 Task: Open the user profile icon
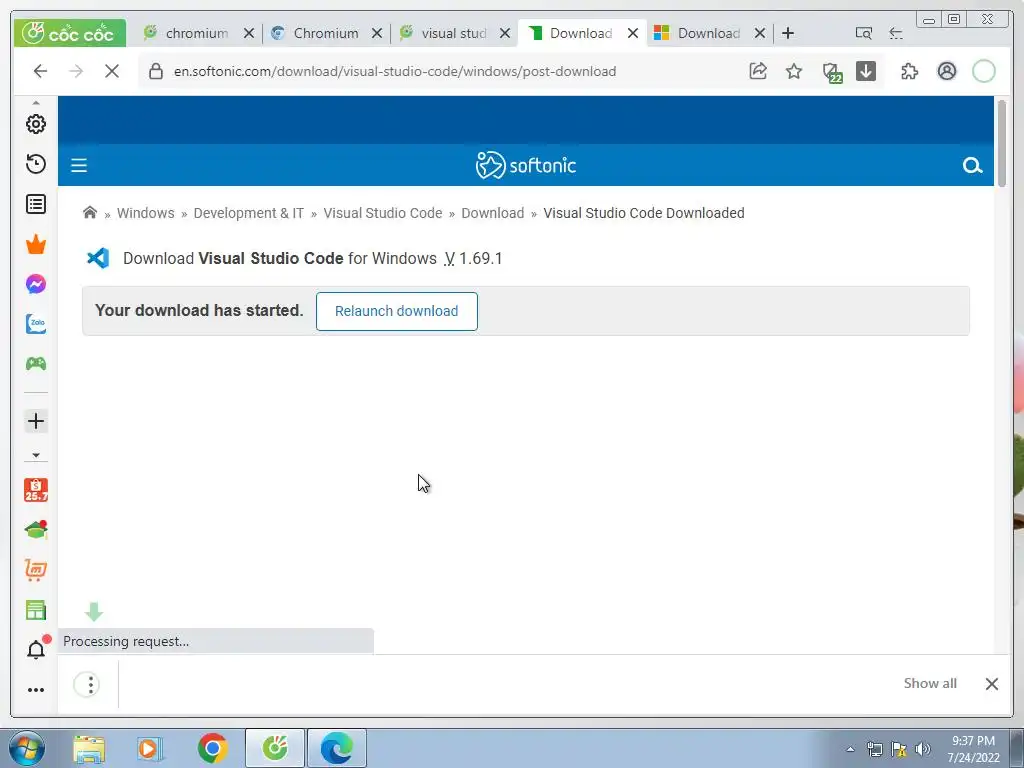(947, 71)
